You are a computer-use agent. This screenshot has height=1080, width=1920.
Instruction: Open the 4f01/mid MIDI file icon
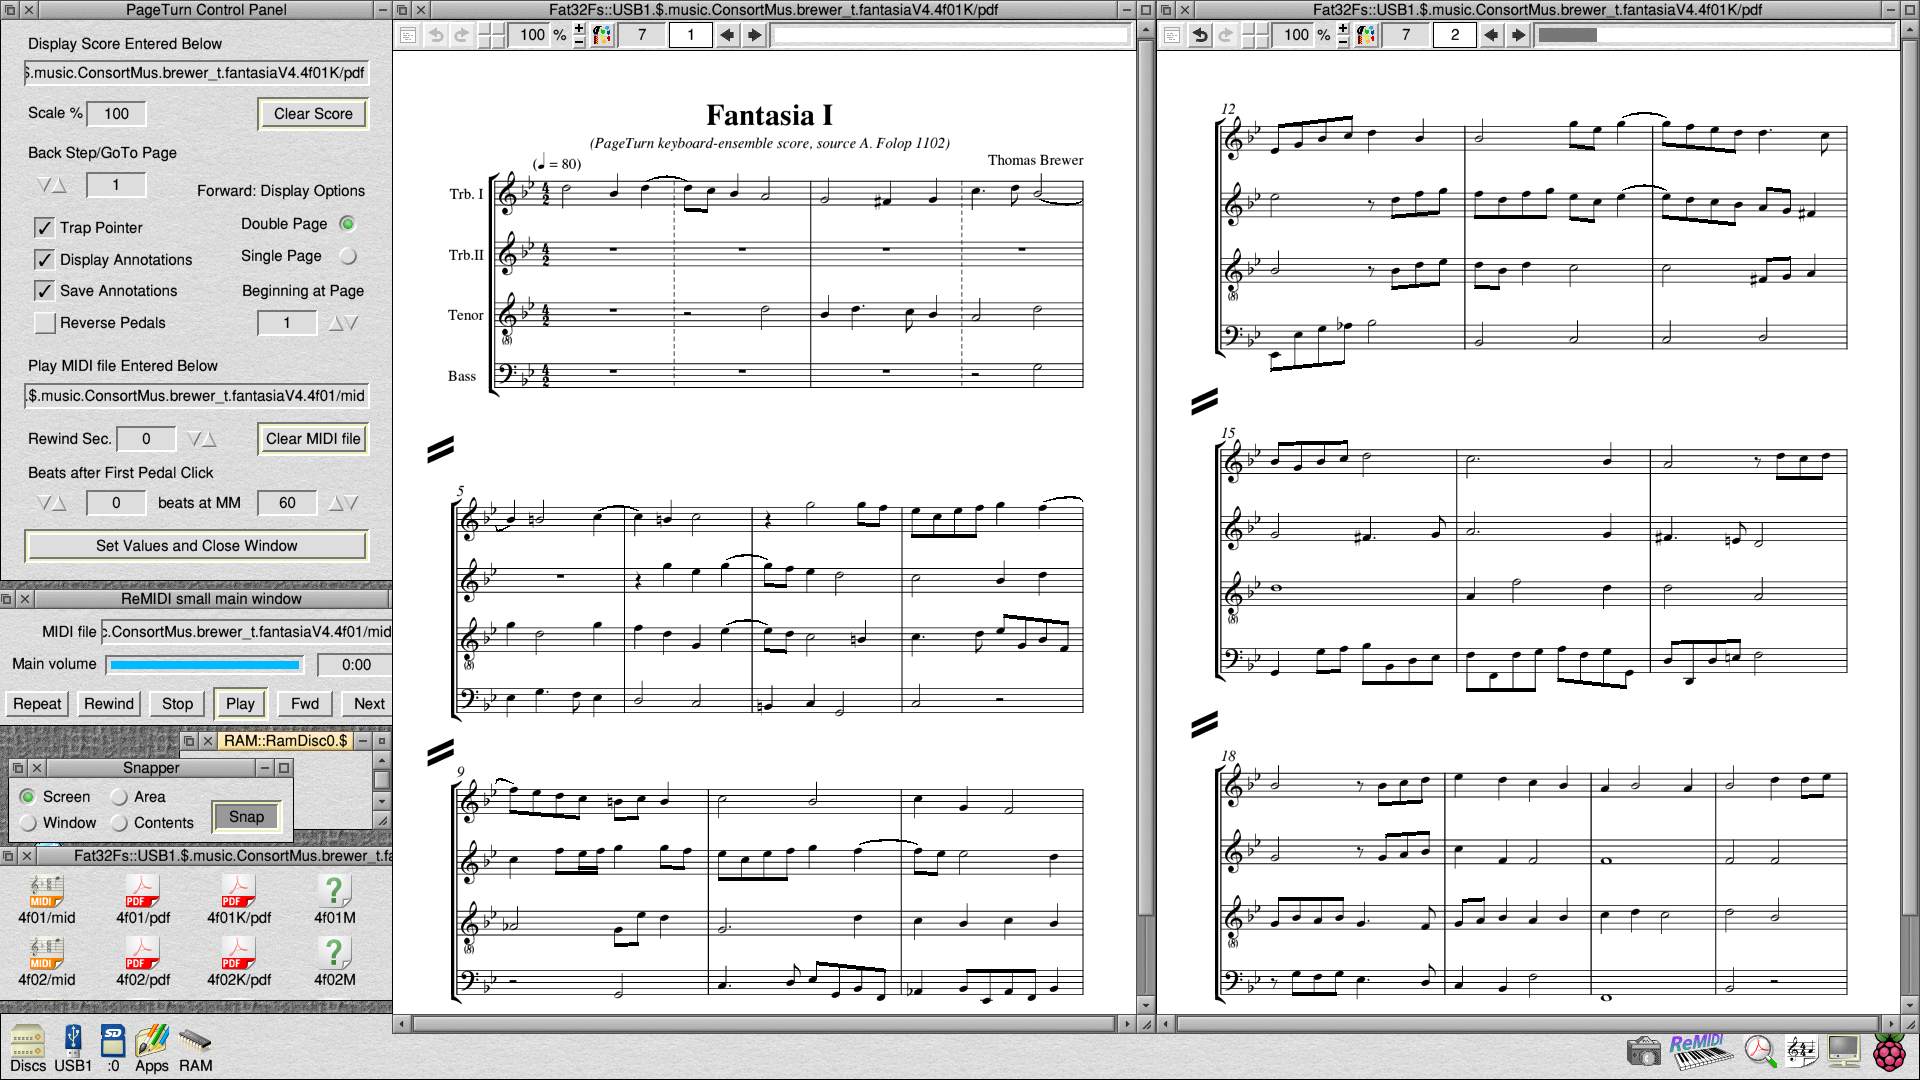[46, 899]
